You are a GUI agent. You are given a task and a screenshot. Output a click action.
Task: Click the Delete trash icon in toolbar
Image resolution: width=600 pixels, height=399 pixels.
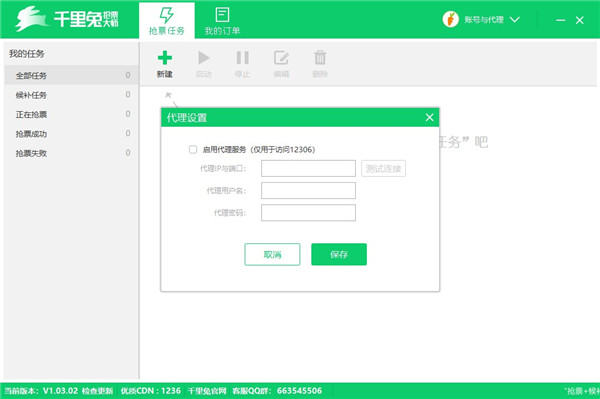320,58
